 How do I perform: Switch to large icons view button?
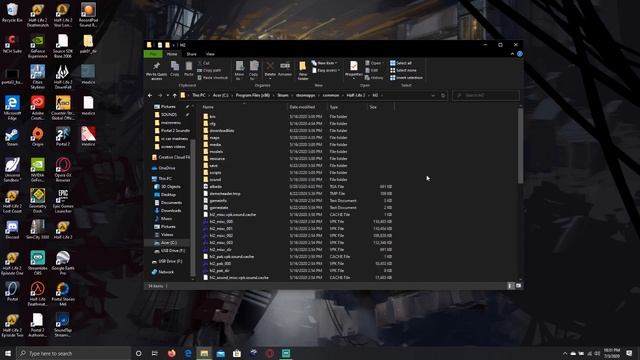[518, 286]
